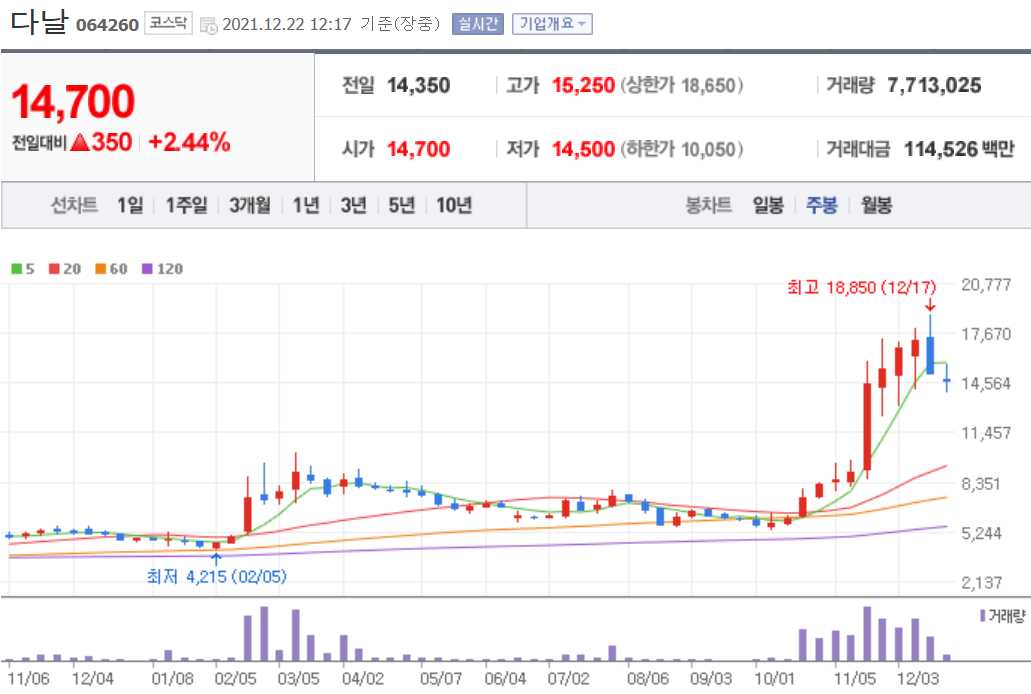
Task: Click the clock refresh icon beside the timestamp
Action: (210, 23)
